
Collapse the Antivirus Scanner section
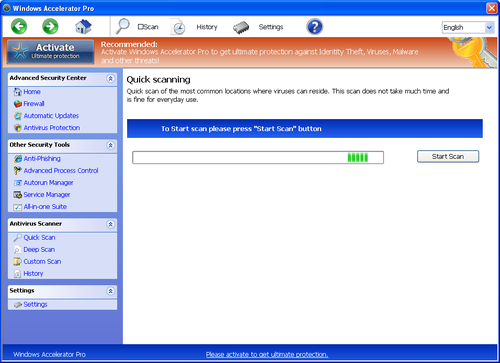pyautogui.click(x=110, y=224)
